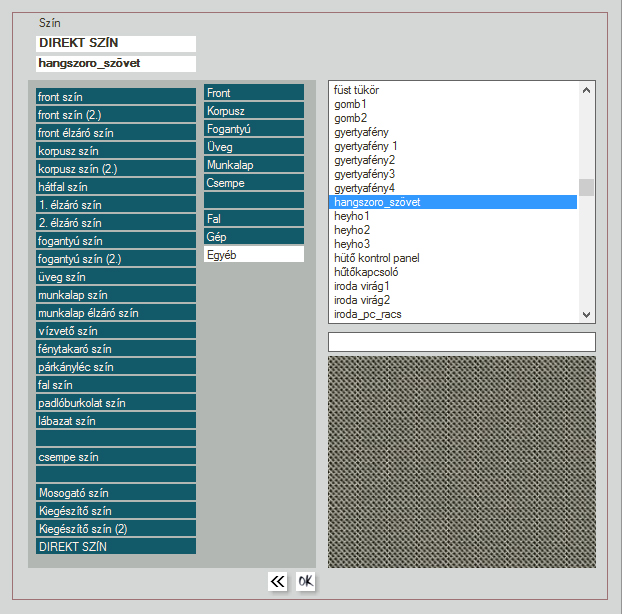
Task: Choose '2. élzáró szín' slot
Action: 116,223
